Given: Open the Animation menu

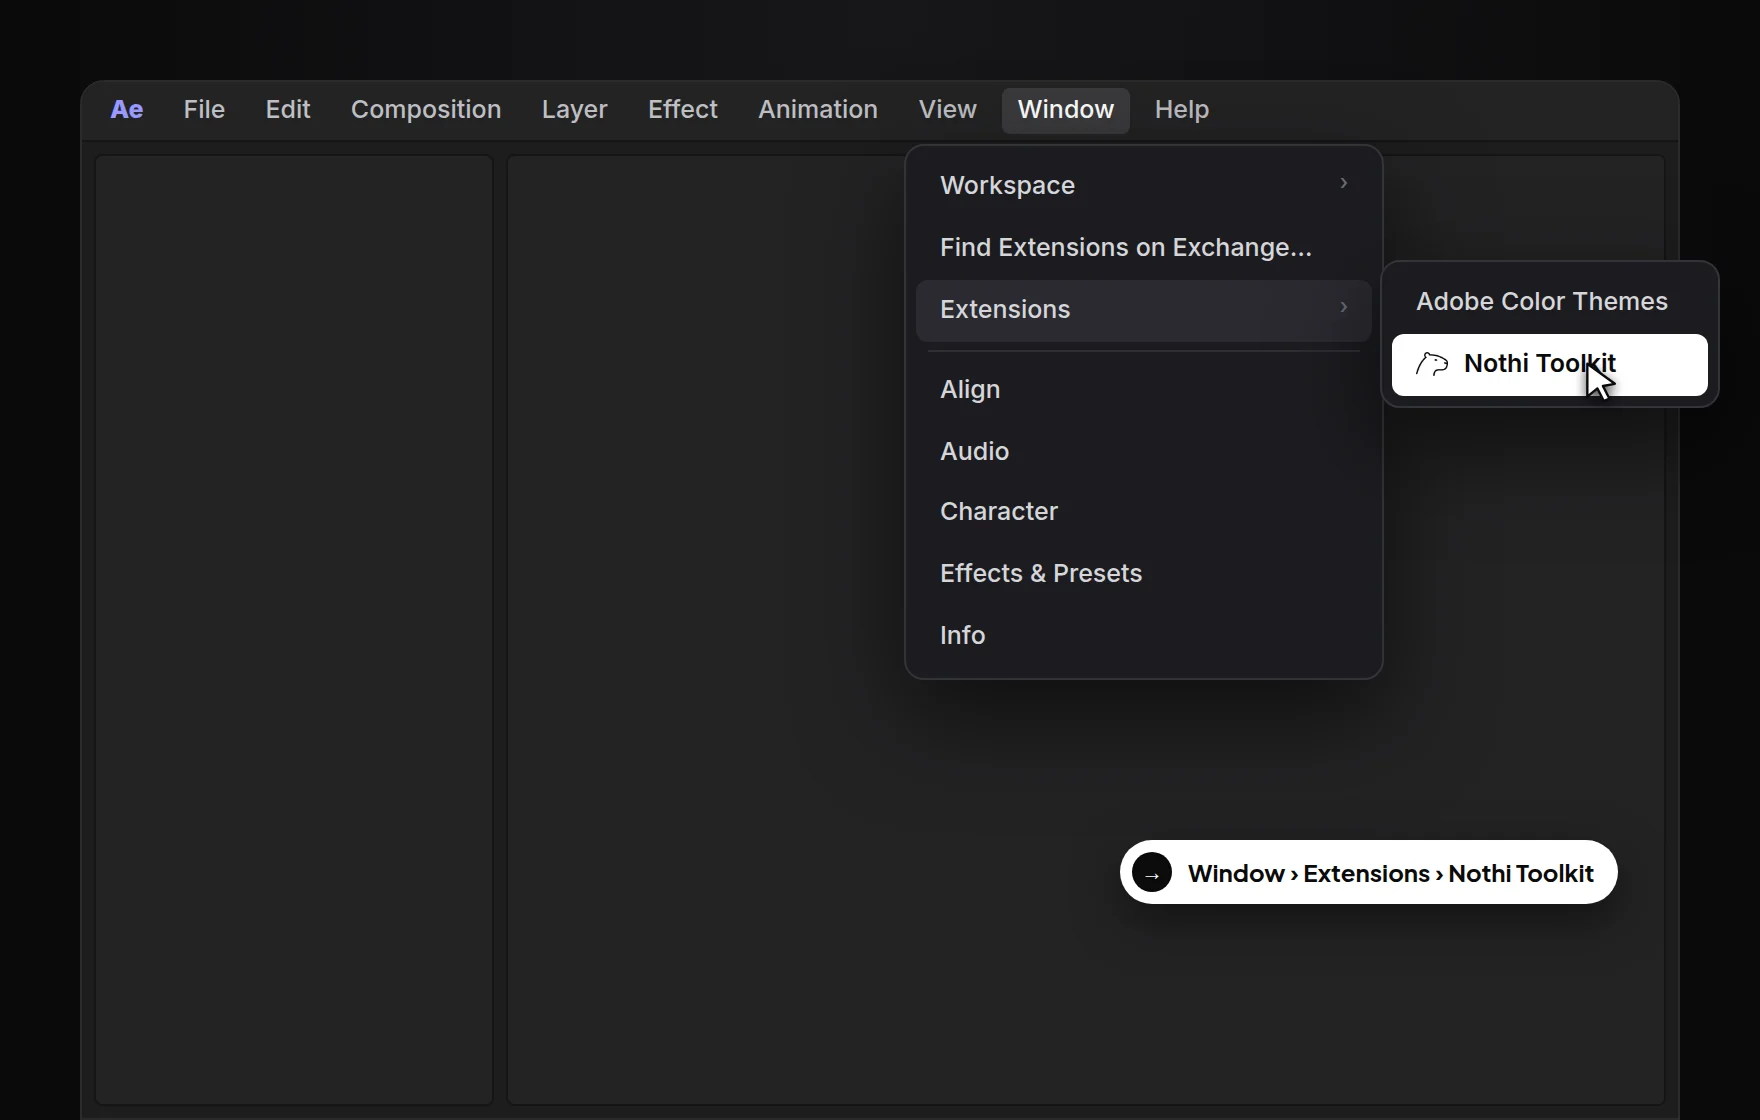Looking at the screenshot, I should tap(818, 109).
